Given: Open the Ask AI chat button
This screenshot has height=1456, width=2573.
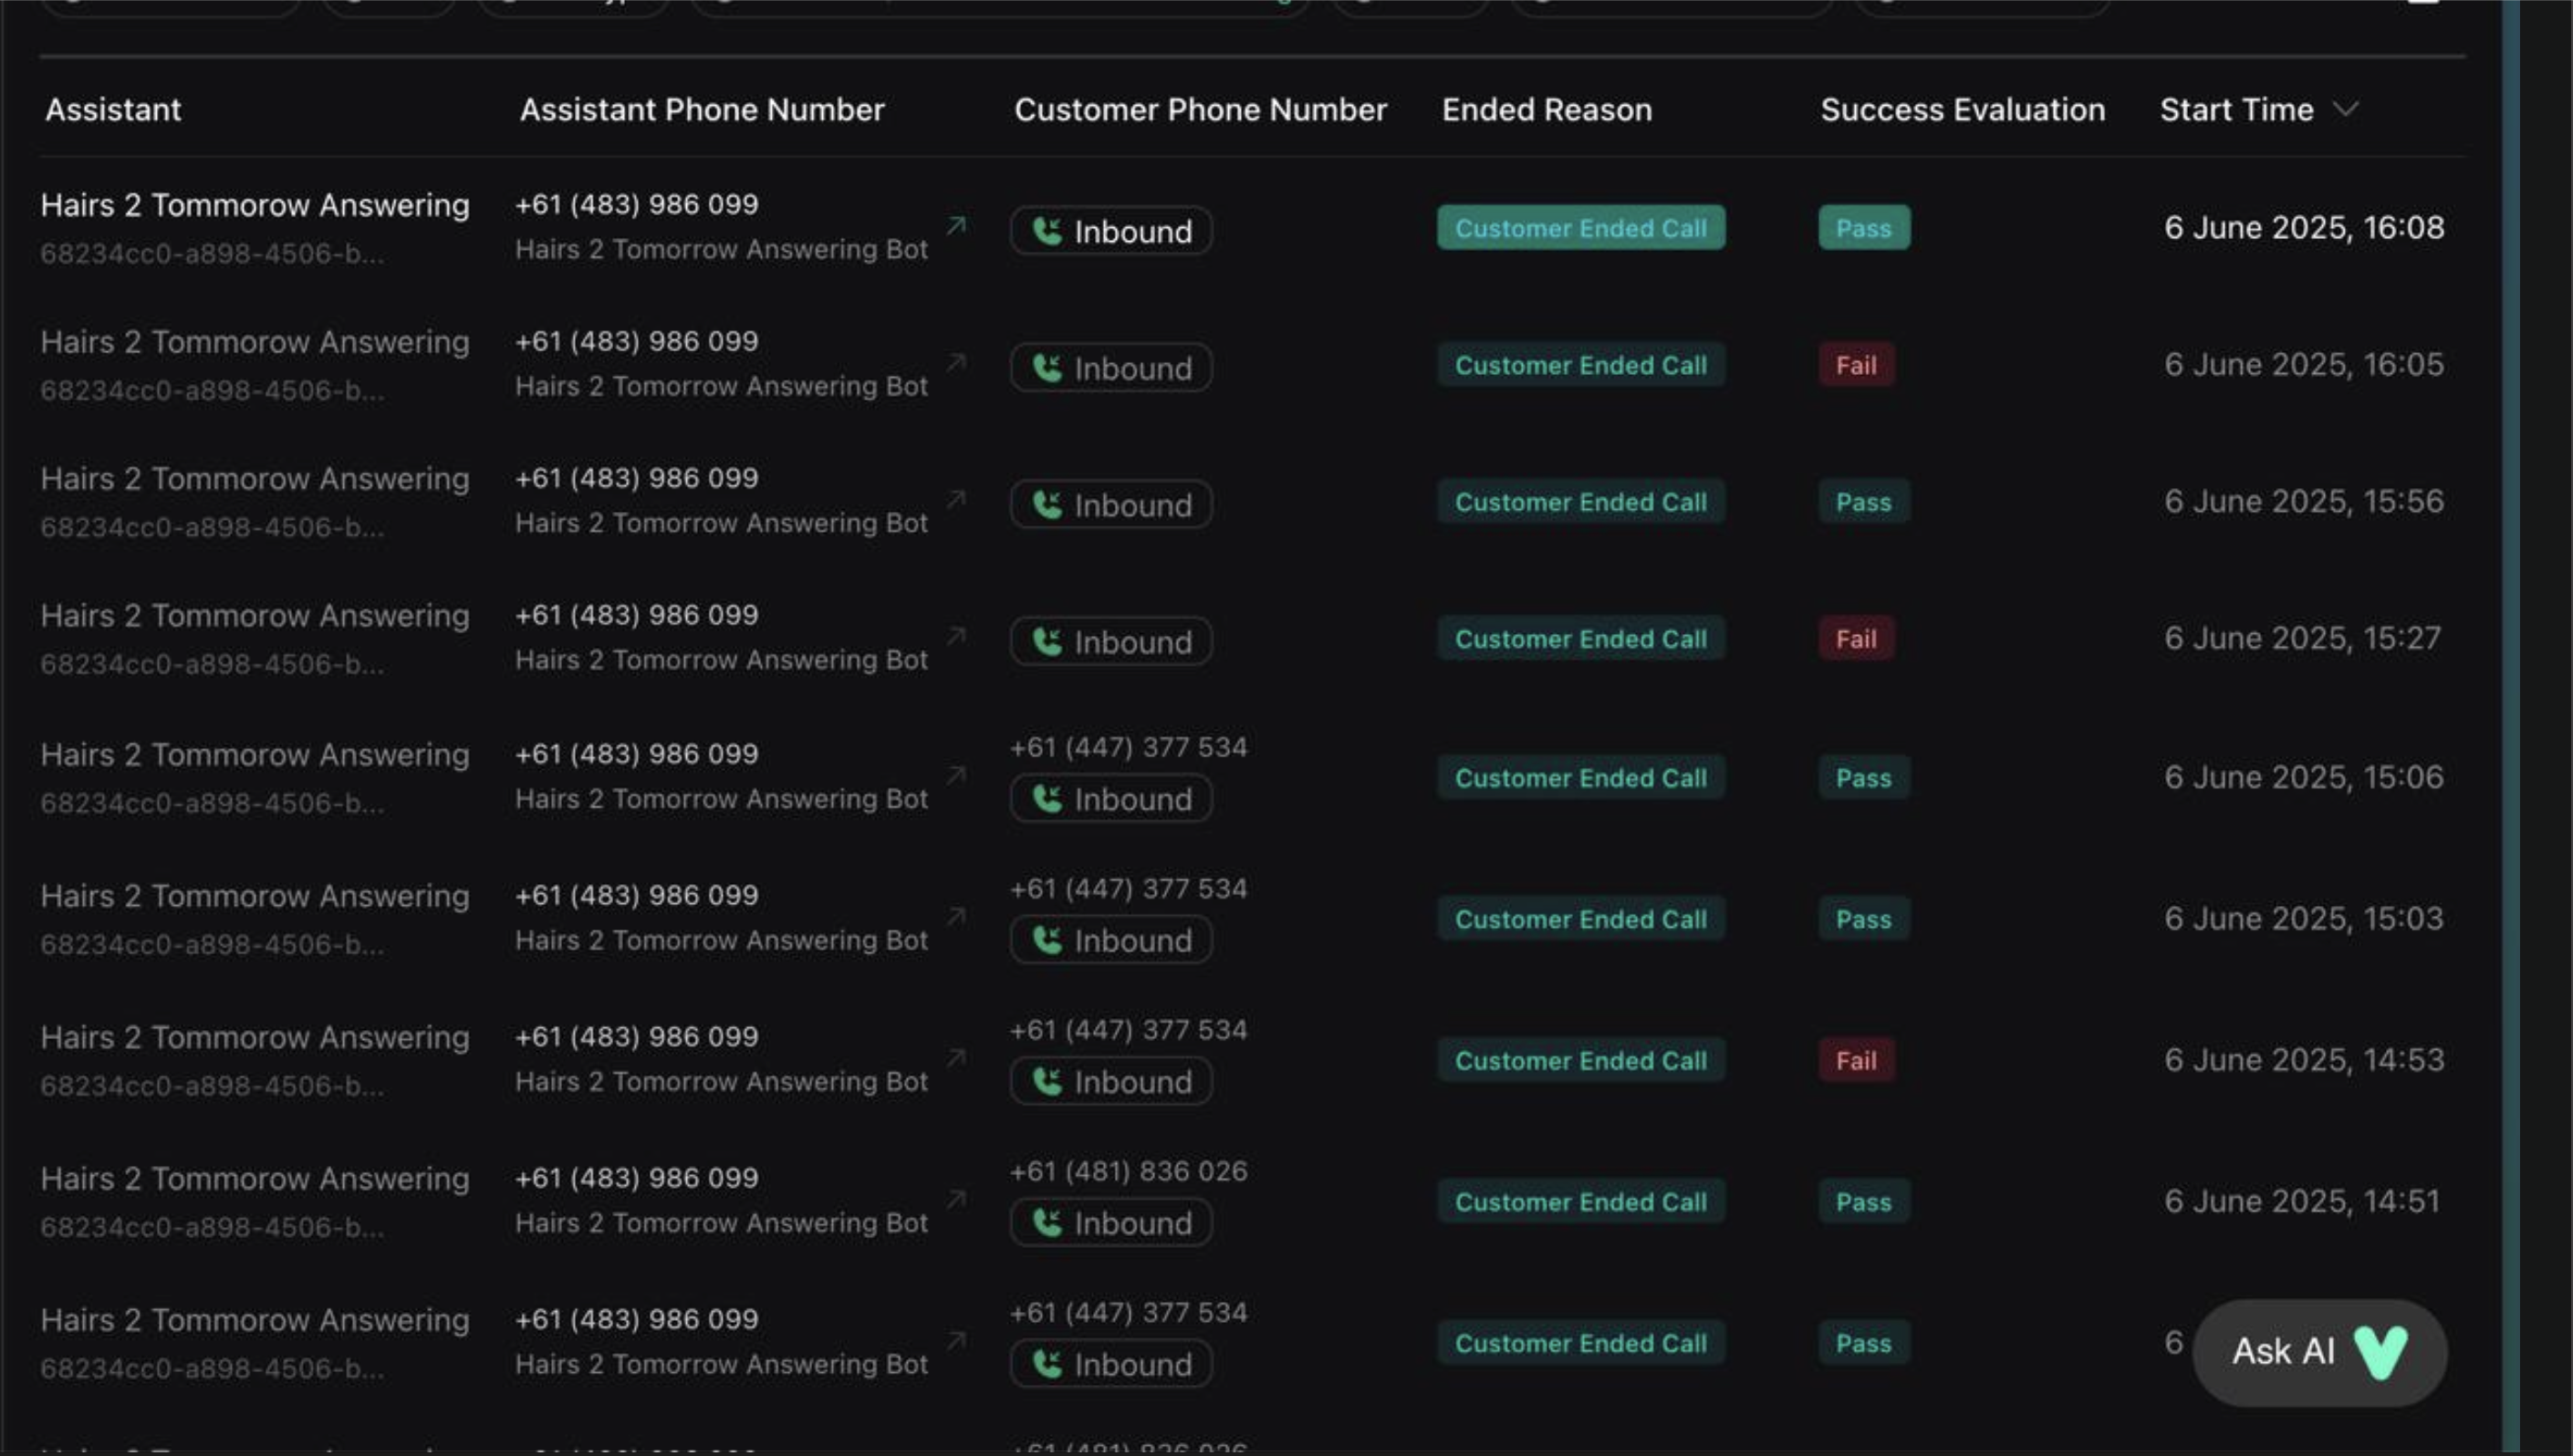Looking at the screenshot, I should 2284,1352.
